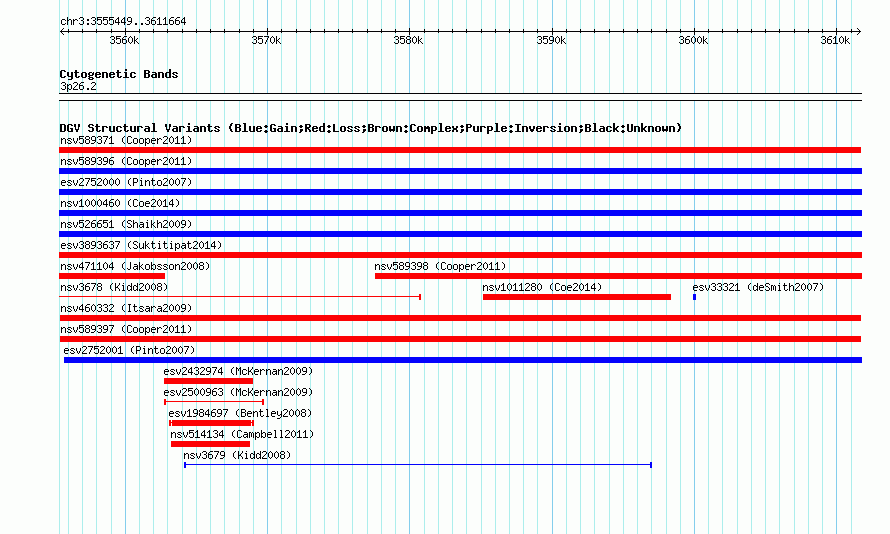
Task: Click the blue gain bar under nsv589396
Action: point(460,171)
